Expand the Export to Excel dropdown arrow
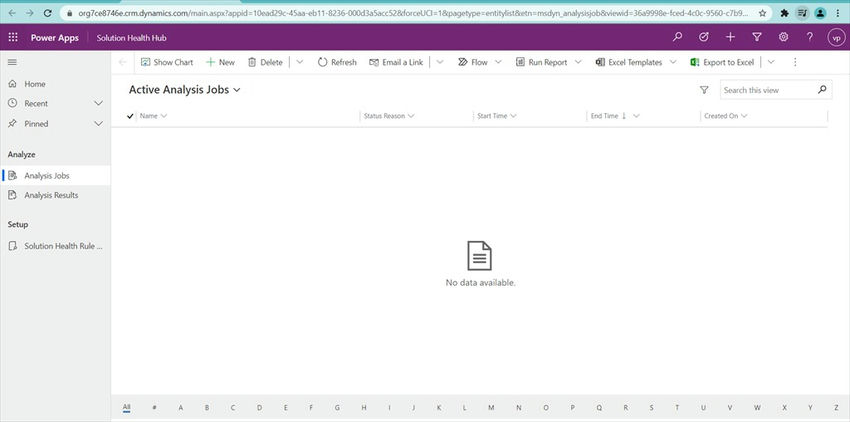 pos(771,62)
